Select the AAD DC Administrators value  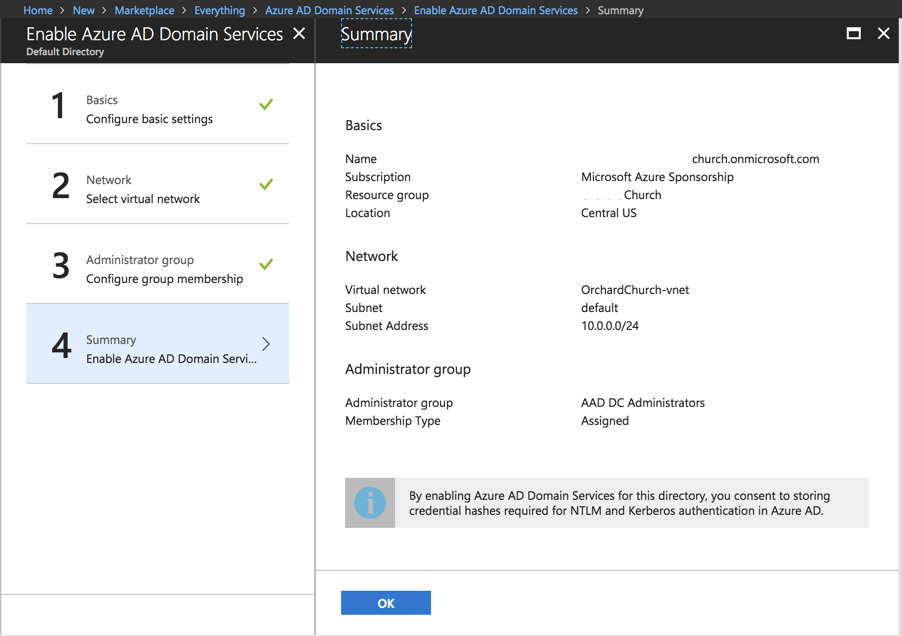[x=643, y=403]
